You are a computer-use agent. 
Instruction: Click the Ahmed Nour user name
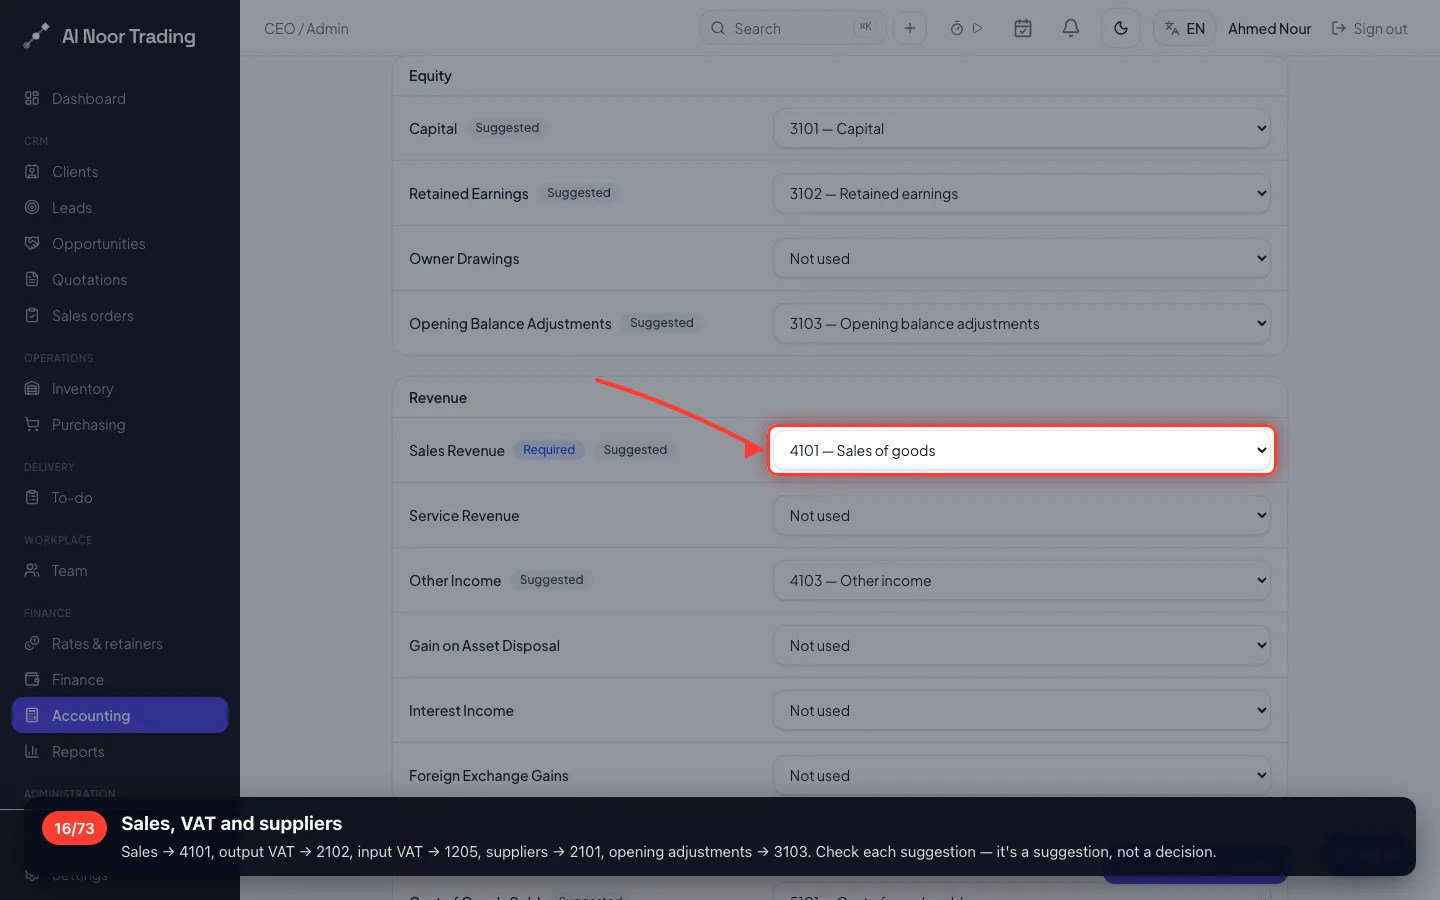coord(1270,29)
